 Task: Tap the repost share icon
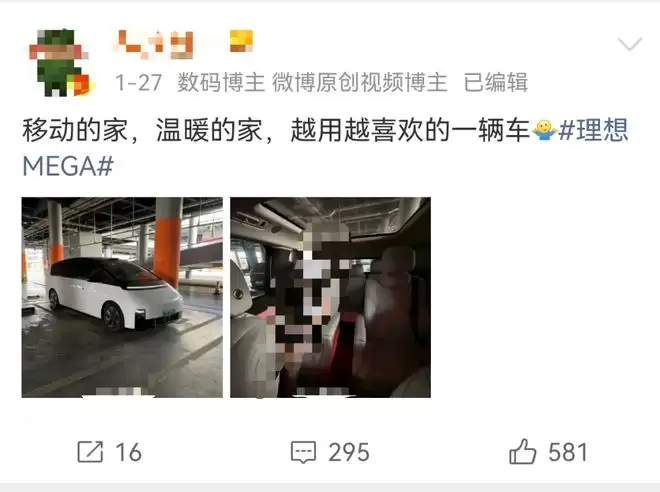[x=90, y=452]
